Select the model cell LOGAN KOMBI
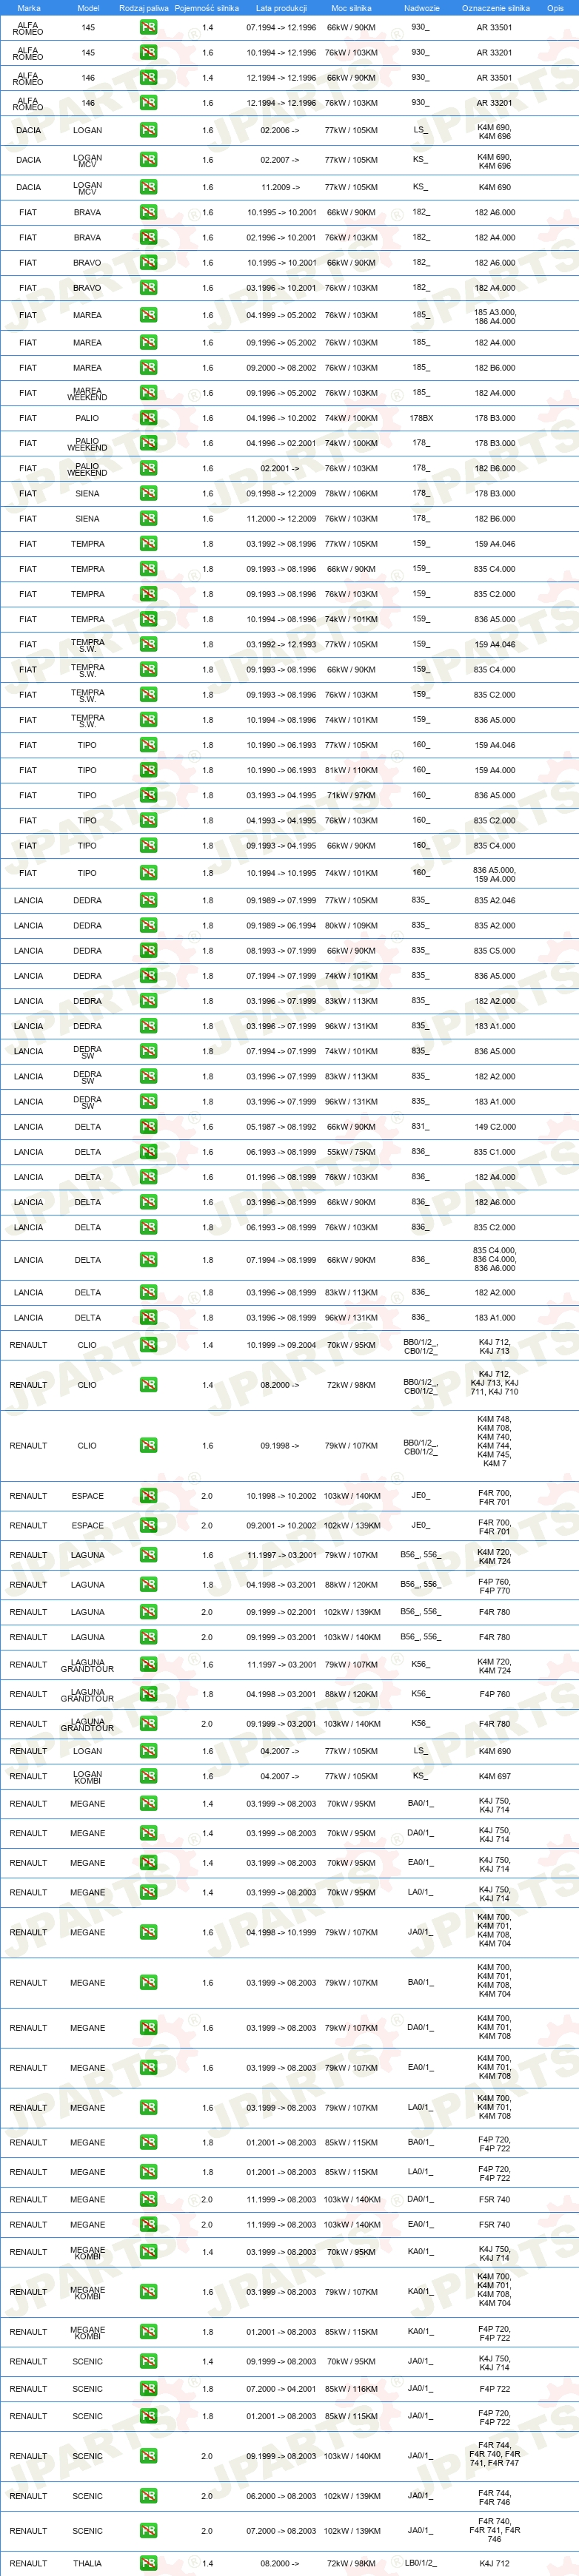Viewport: 579px width, 2576px height. coord(87,1776)
